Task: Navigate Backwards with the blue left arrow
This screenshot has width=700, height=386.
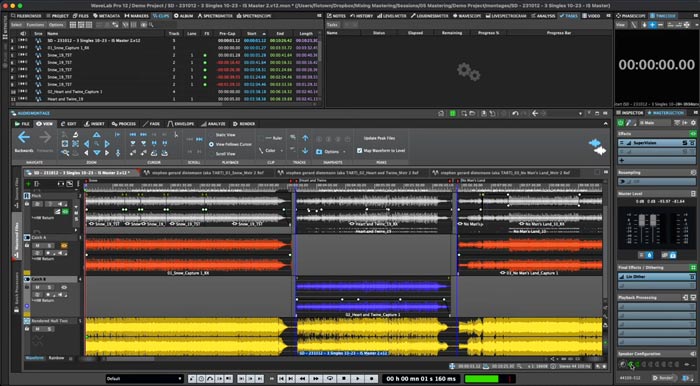Action: [x=24, y=137]
